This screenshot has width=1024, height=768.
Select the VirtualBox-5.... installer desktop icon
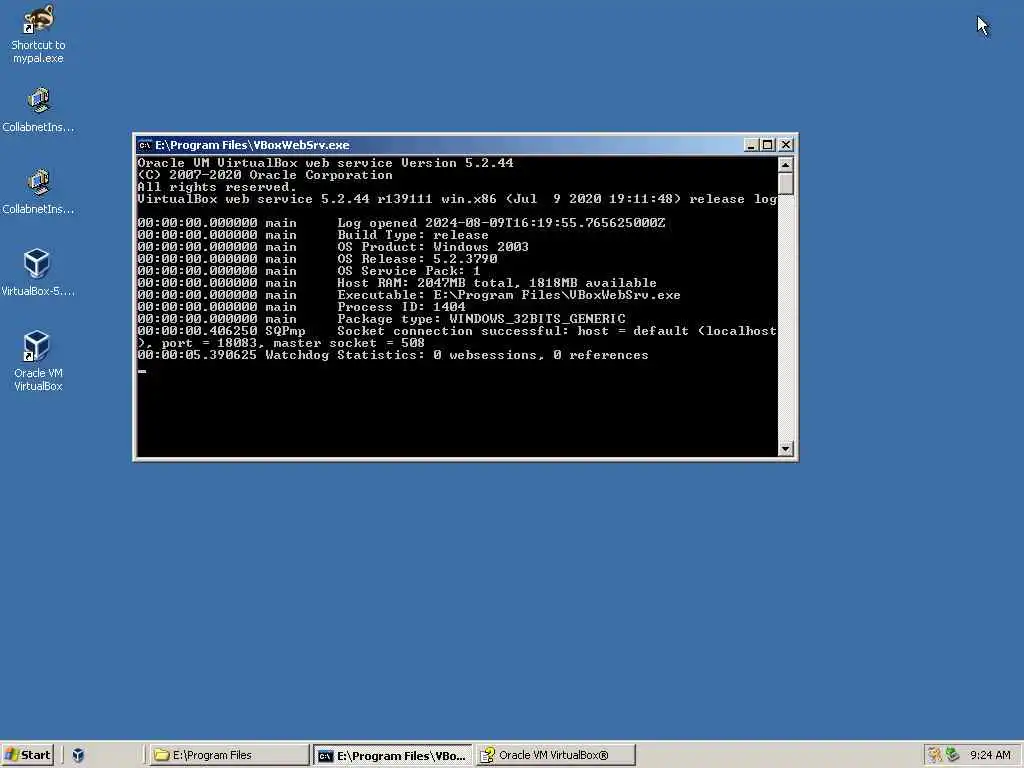(38, 274)
